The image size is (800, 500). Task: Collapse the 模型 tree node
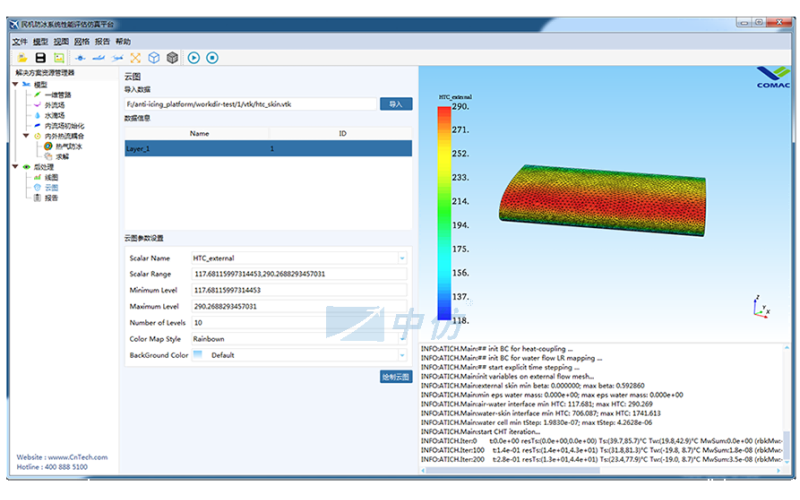click(x=15, y=84)
